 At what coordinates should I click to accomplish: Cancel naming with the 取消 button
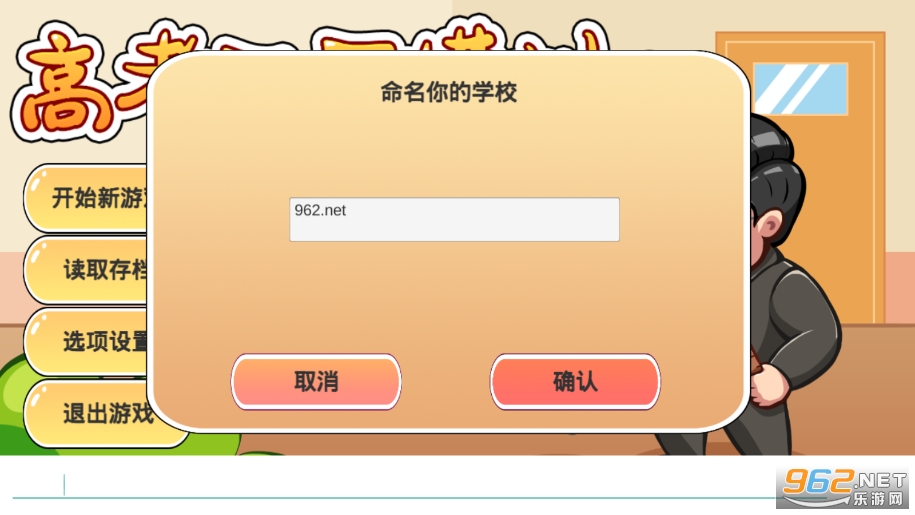[x=316, y=381]
